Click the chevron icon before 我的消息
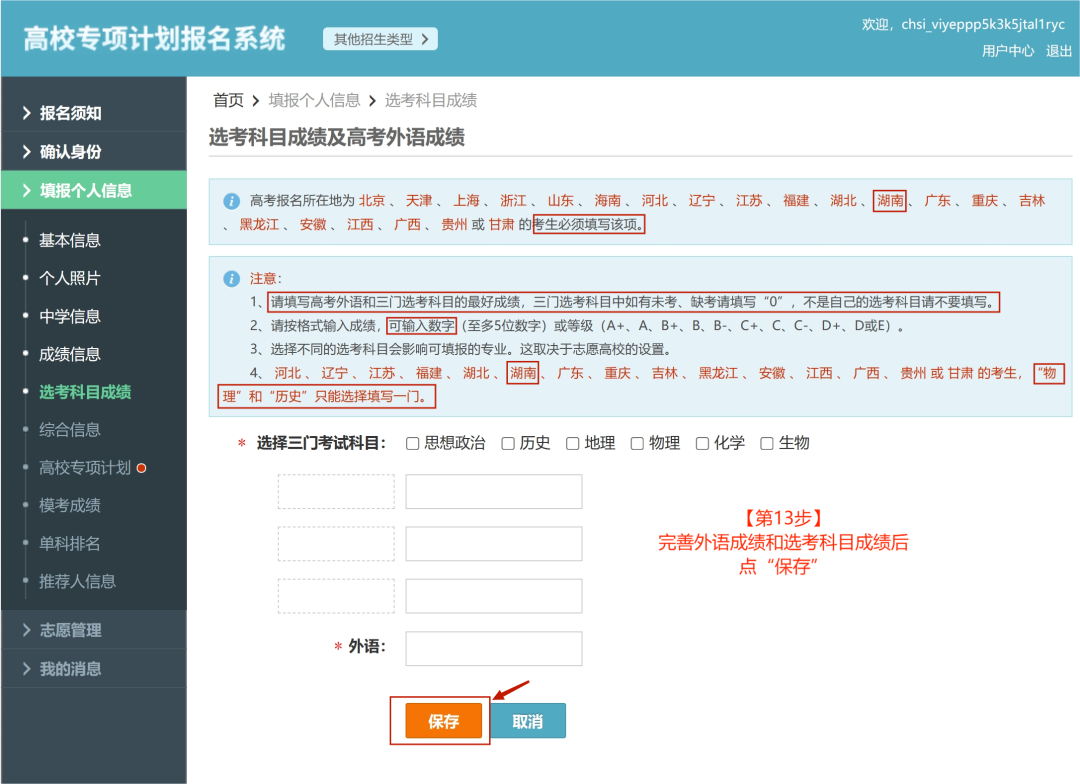 (x=28, y=668)
